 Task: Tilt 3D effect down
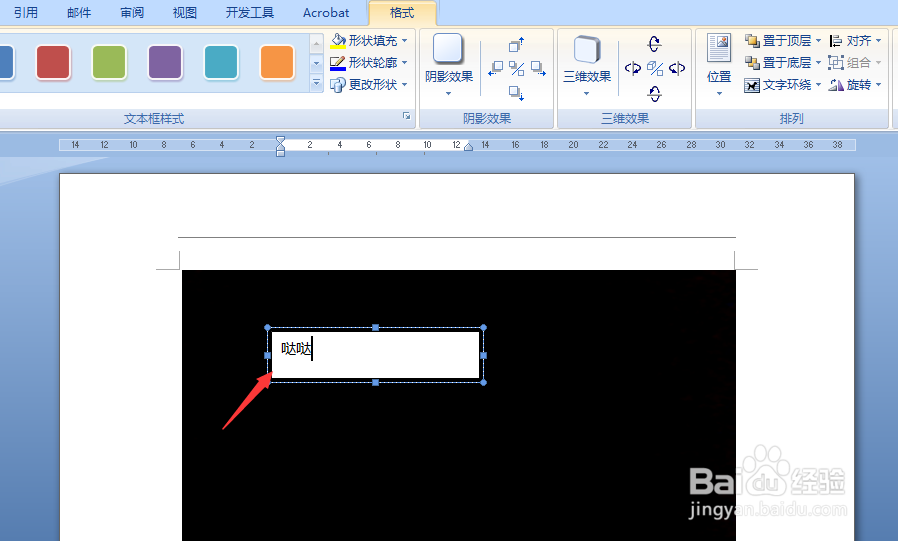click(x=655, y=93)
